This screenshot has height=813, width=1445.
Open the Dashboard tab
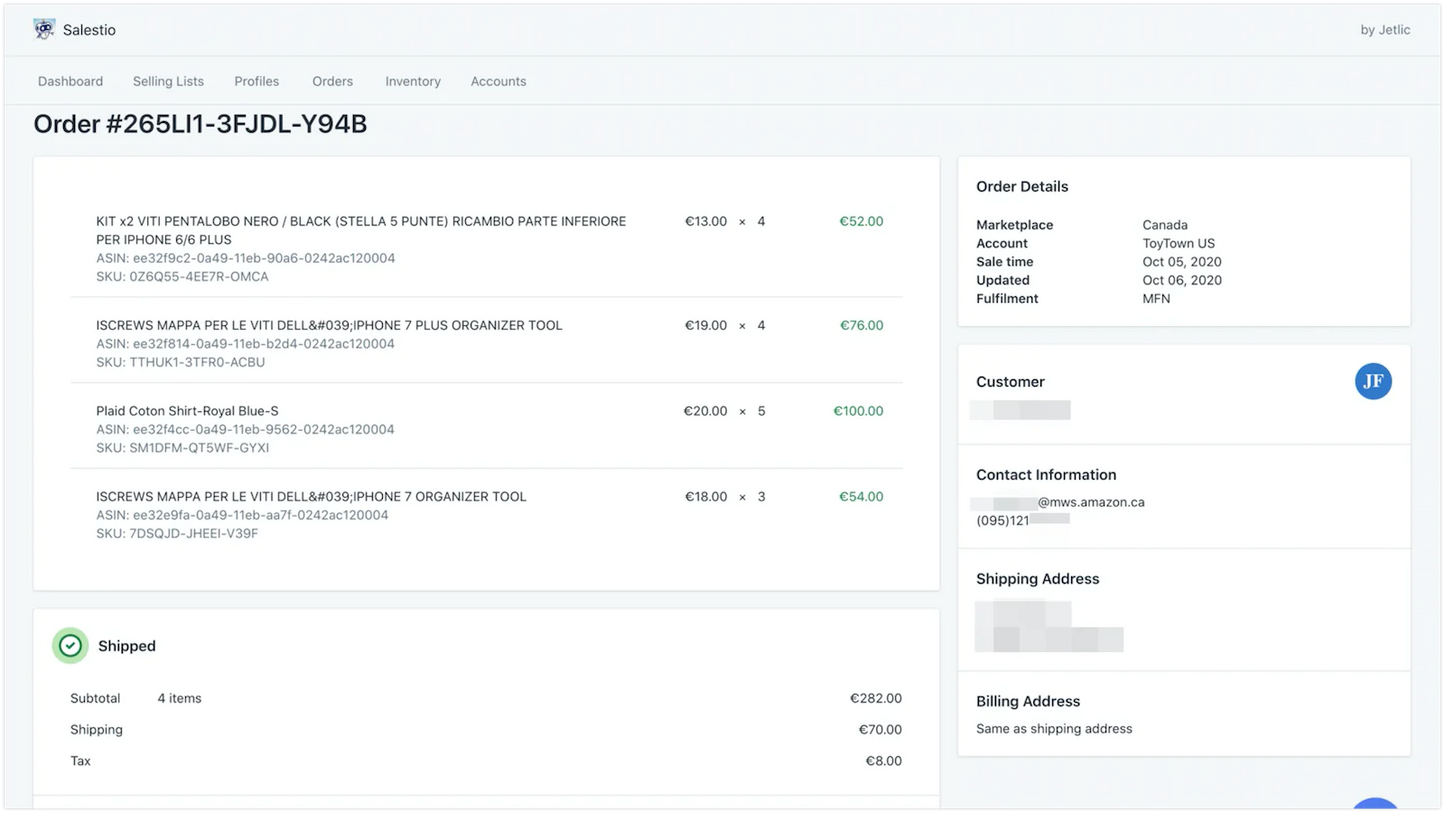pyautogui.click(x=70, y=81)
